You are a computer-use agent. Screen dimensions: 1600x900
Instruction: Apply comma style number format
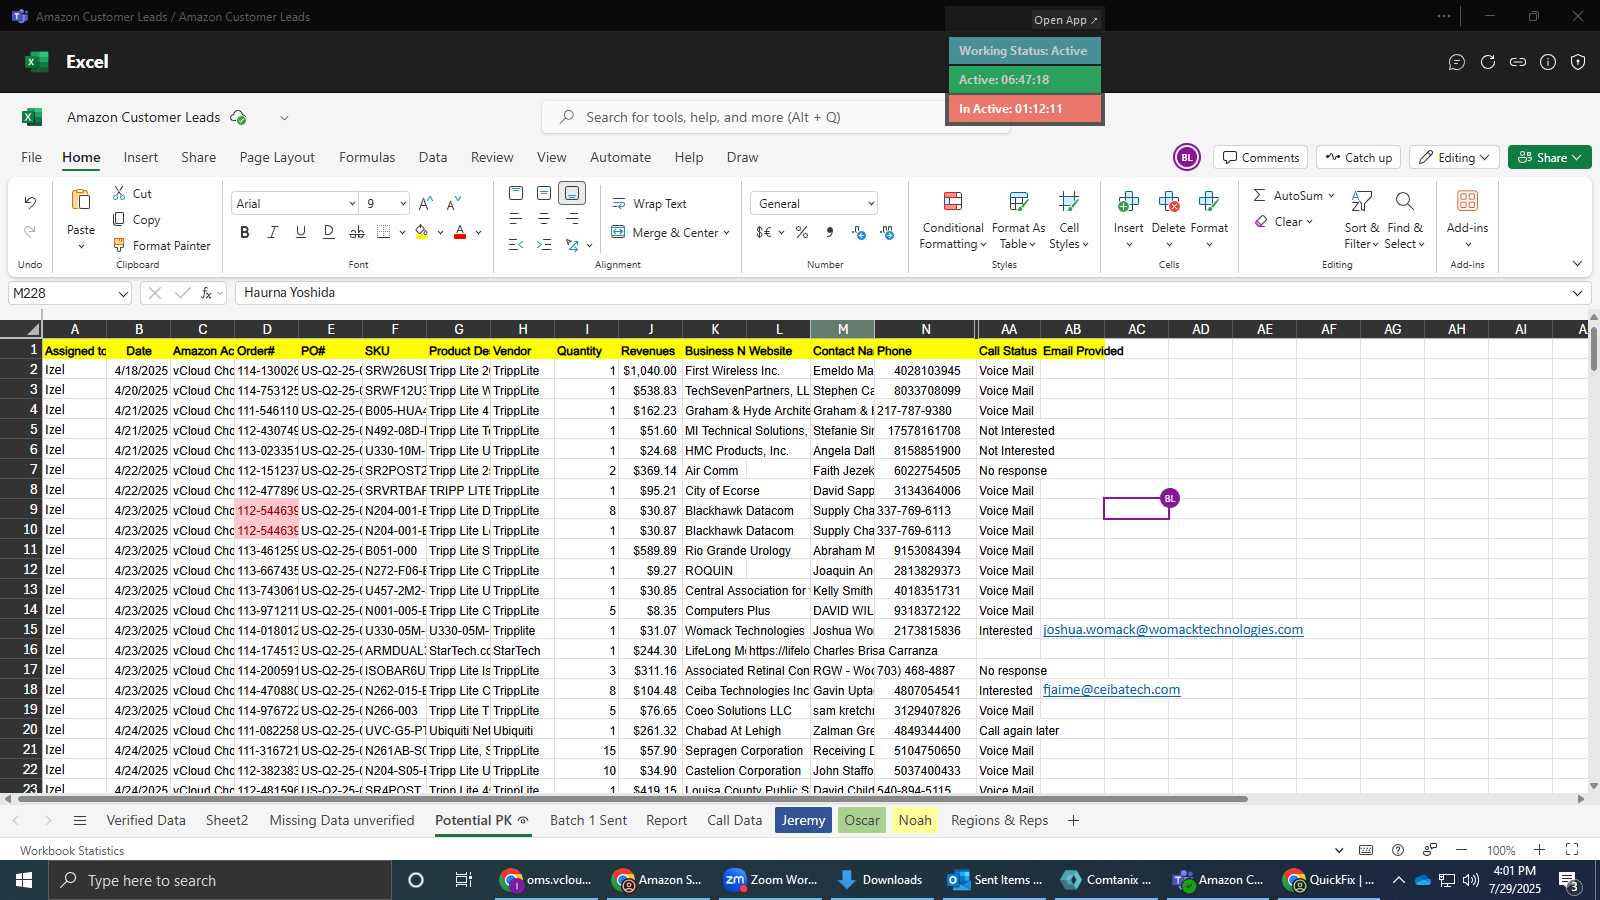coord(829,232)
